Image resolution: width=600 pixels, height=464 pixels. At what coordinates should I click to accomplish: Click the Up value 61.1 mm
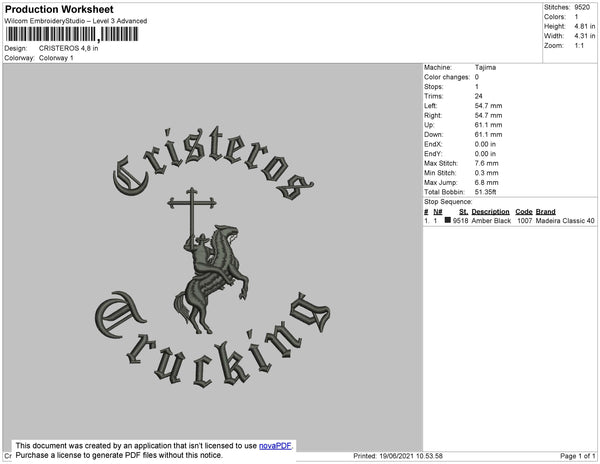tap(488, 125)
